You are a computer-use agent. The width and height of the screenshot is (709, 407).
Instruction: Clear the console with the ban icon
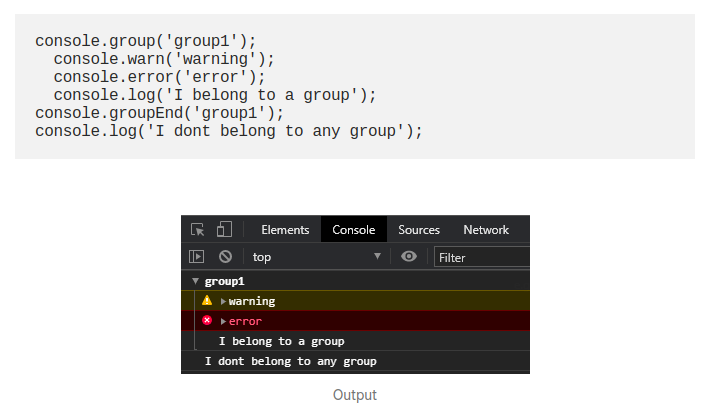pyautogui.click(x=226, y=257)
